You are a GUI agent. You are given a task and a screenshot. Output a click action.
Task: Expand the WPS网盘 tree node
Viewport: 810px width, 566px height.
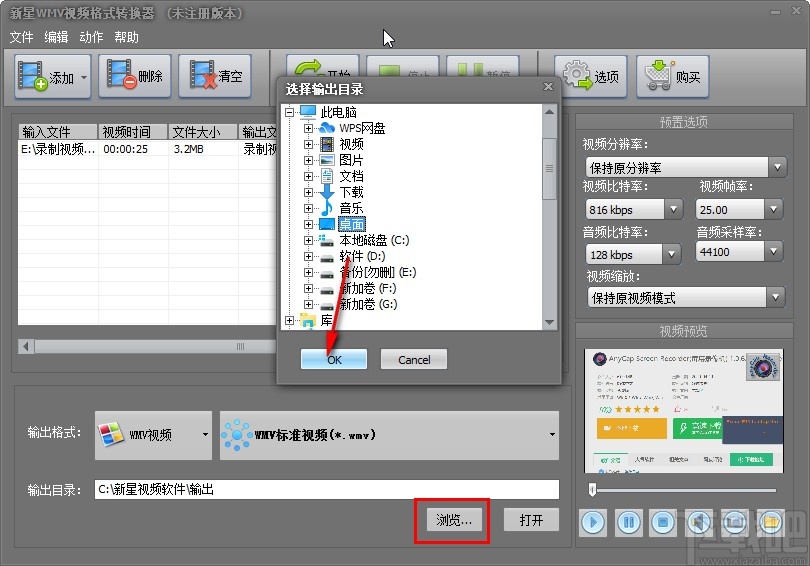(x=308, y=128)
